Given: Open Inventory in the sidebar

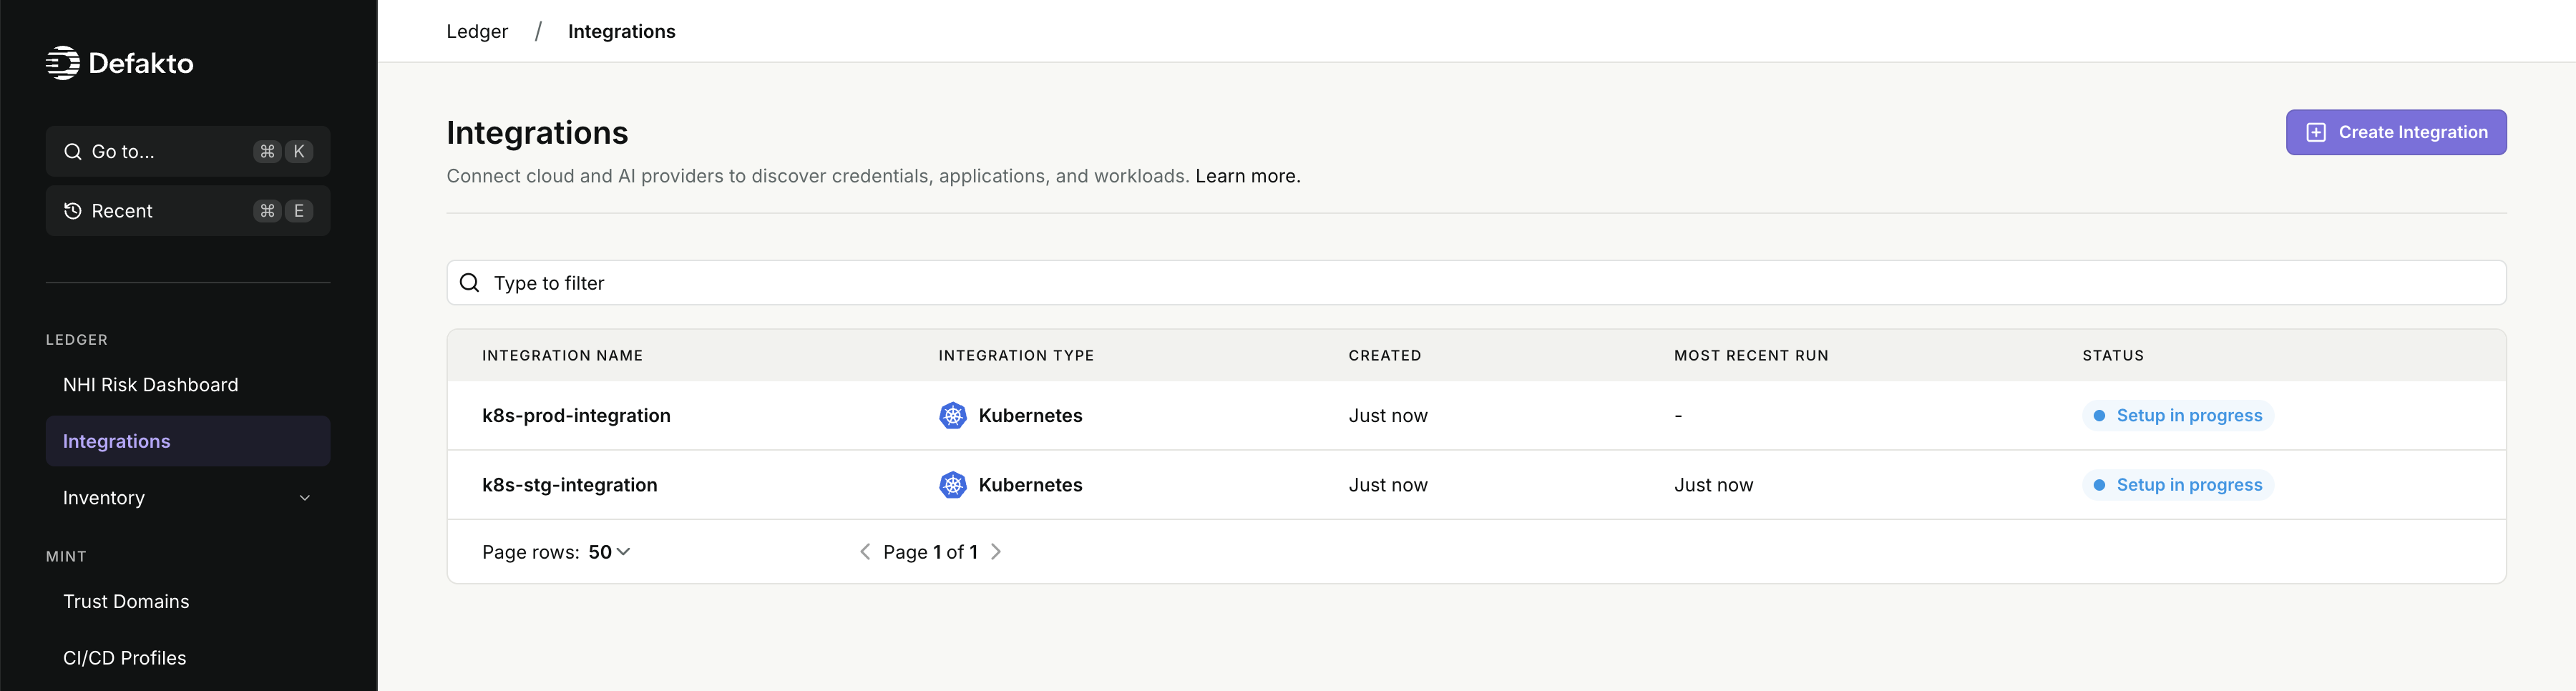Looking at the screenshot, I should 188,498.
